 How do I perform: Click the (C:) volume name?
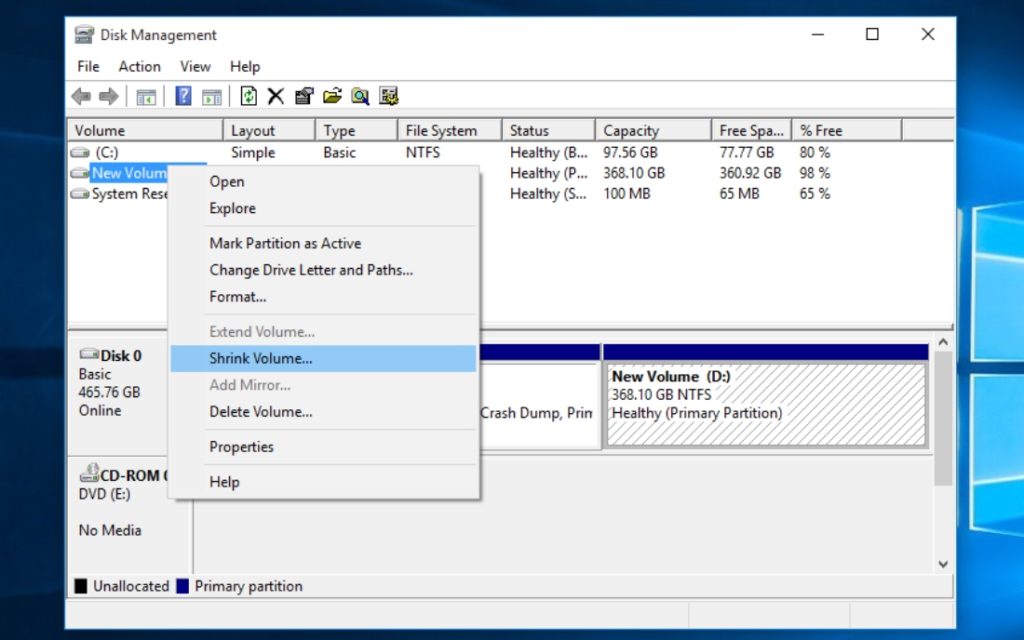coord(106,152)
